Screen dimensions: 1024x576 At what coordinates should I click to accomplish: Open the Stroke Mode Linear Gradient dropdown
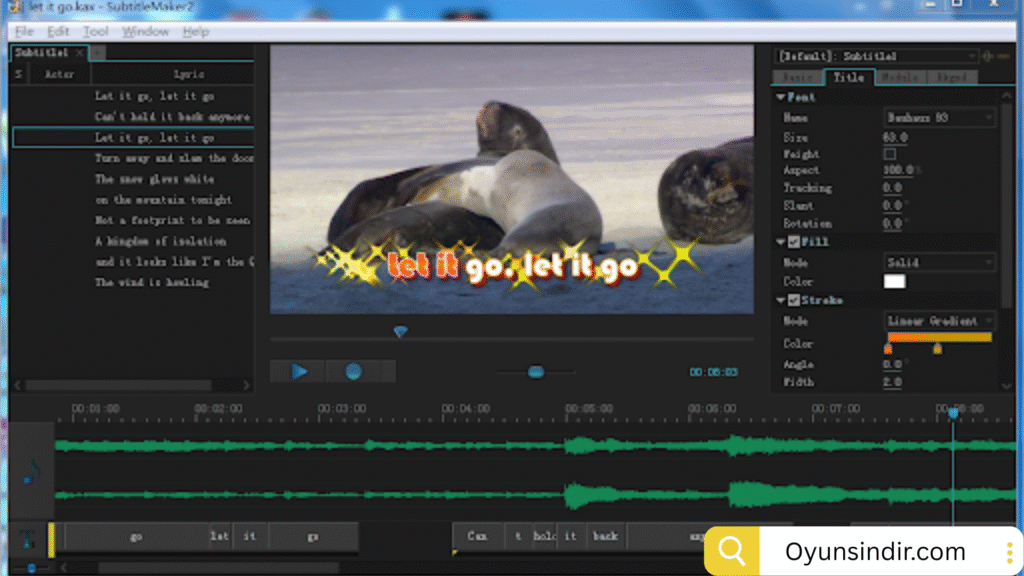point(939,321)
